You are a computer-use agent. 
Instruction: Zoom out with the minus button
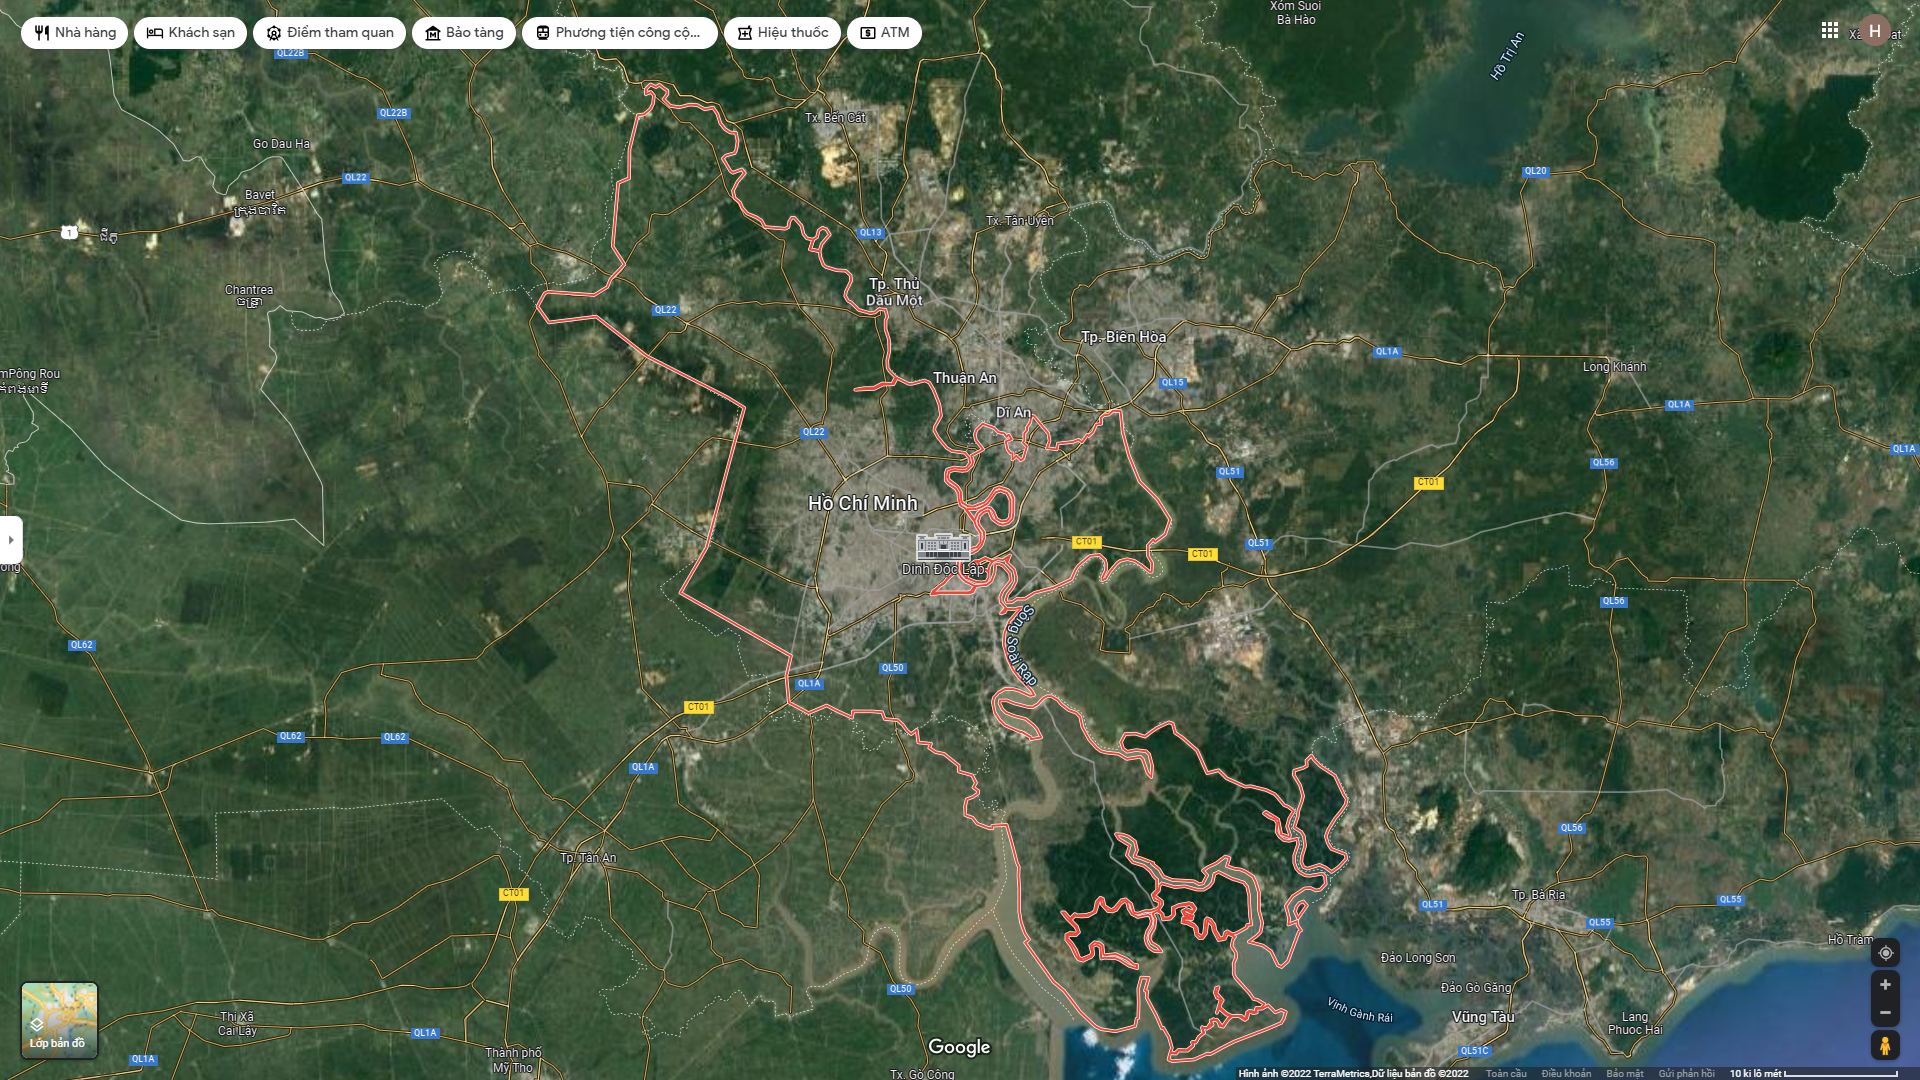pos(1885,1013)
